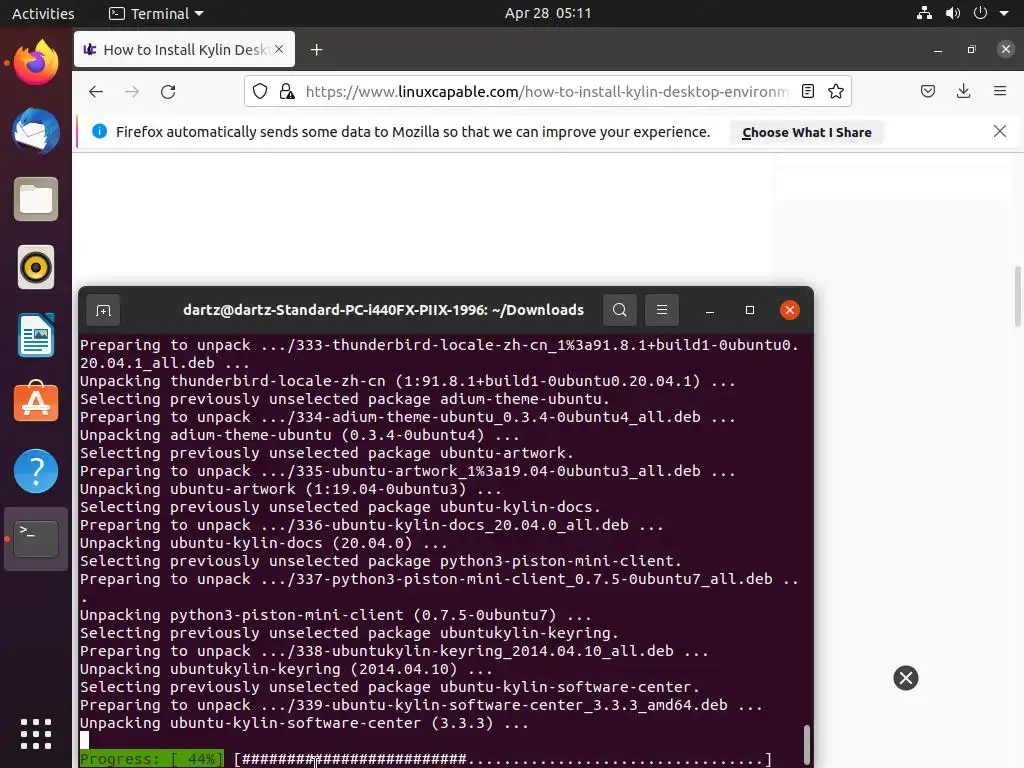Viewport: 1024px width, 768px height.
Task: Dismiss the Firefox data notification bar
Action: coord(1000,131)
